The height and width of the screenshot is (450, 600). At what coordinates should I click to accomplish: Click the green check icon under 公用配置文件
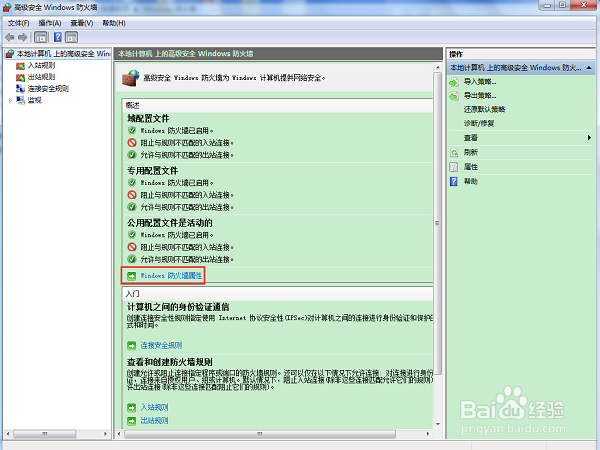pyautogui.click(x=132, y=259)
